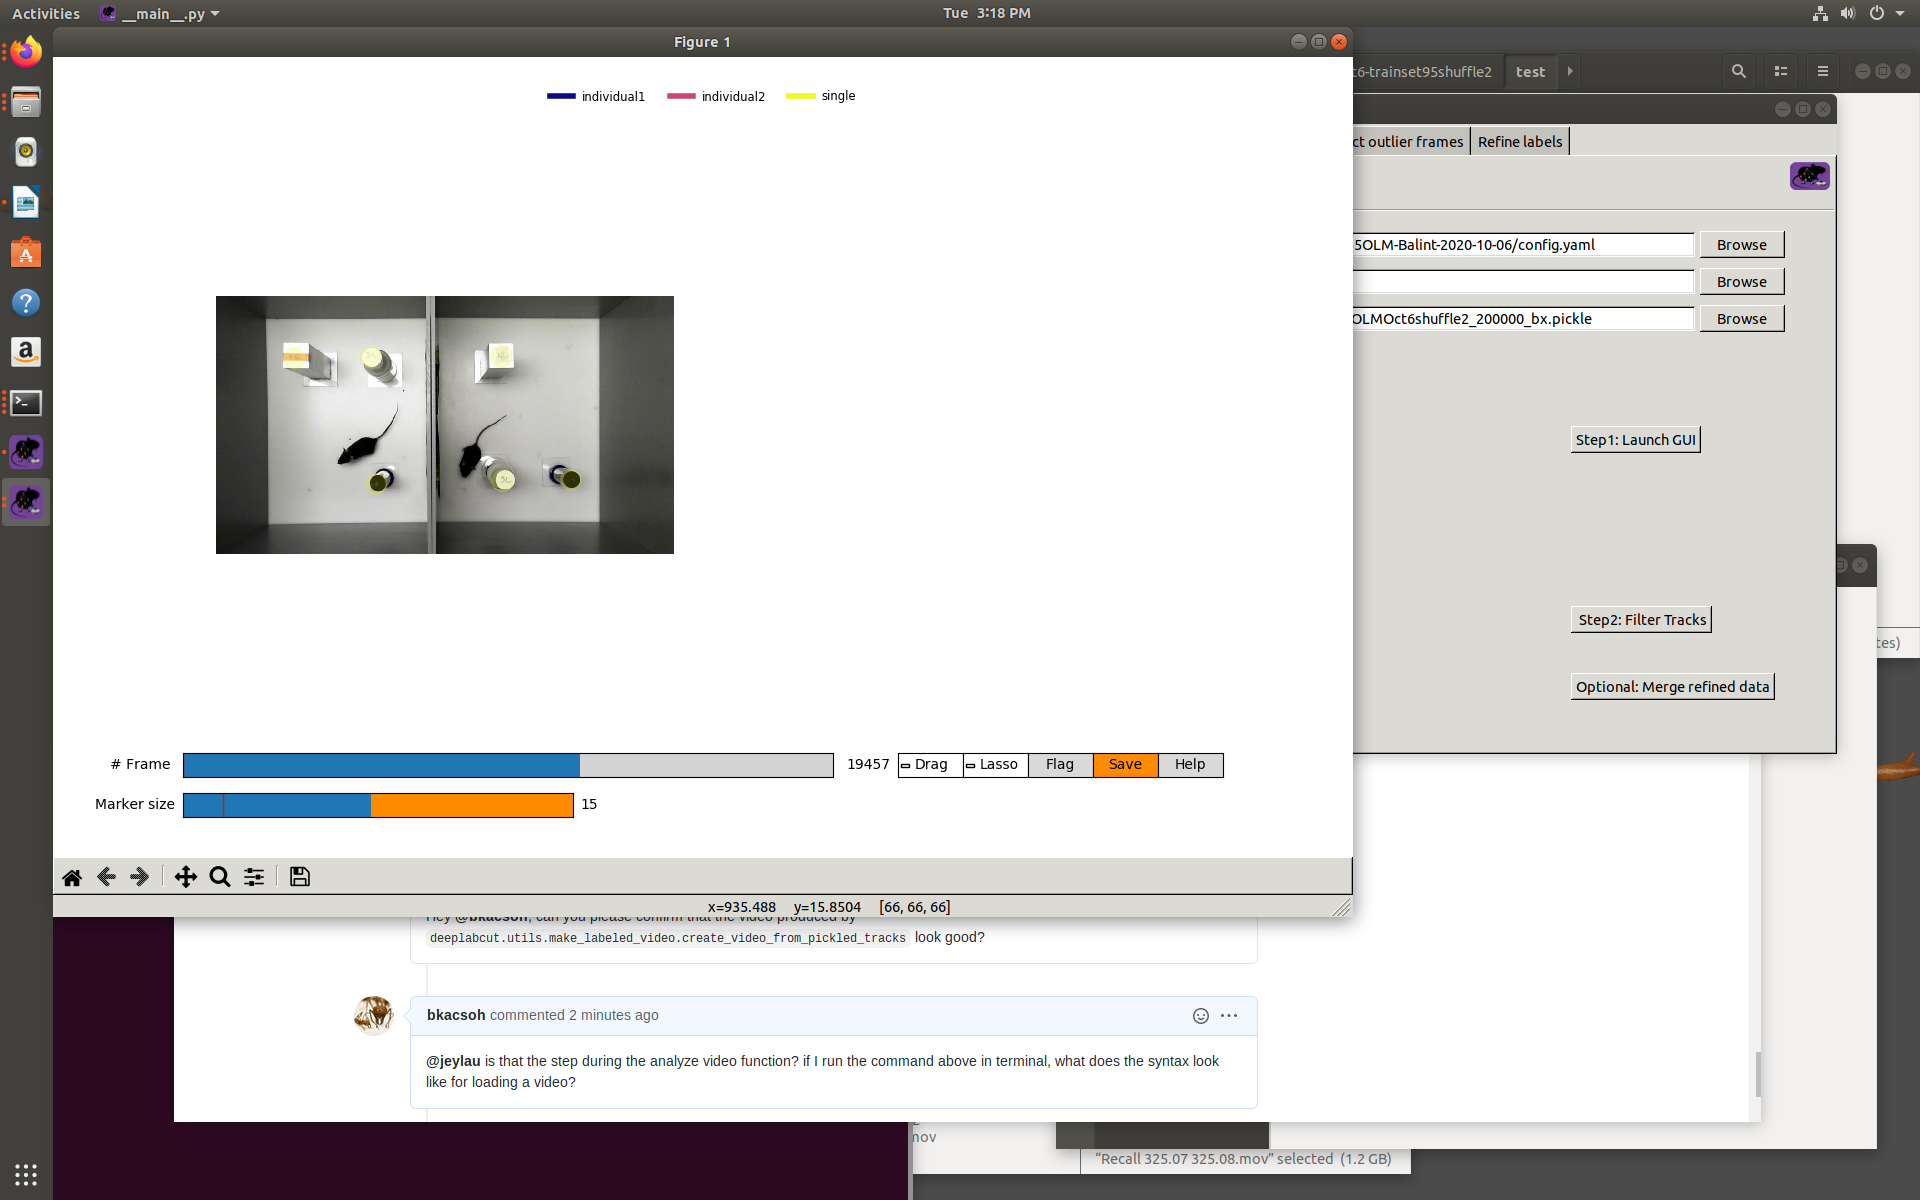
Task: Click the orange Save button
Action: click(x=1125, y=765)
